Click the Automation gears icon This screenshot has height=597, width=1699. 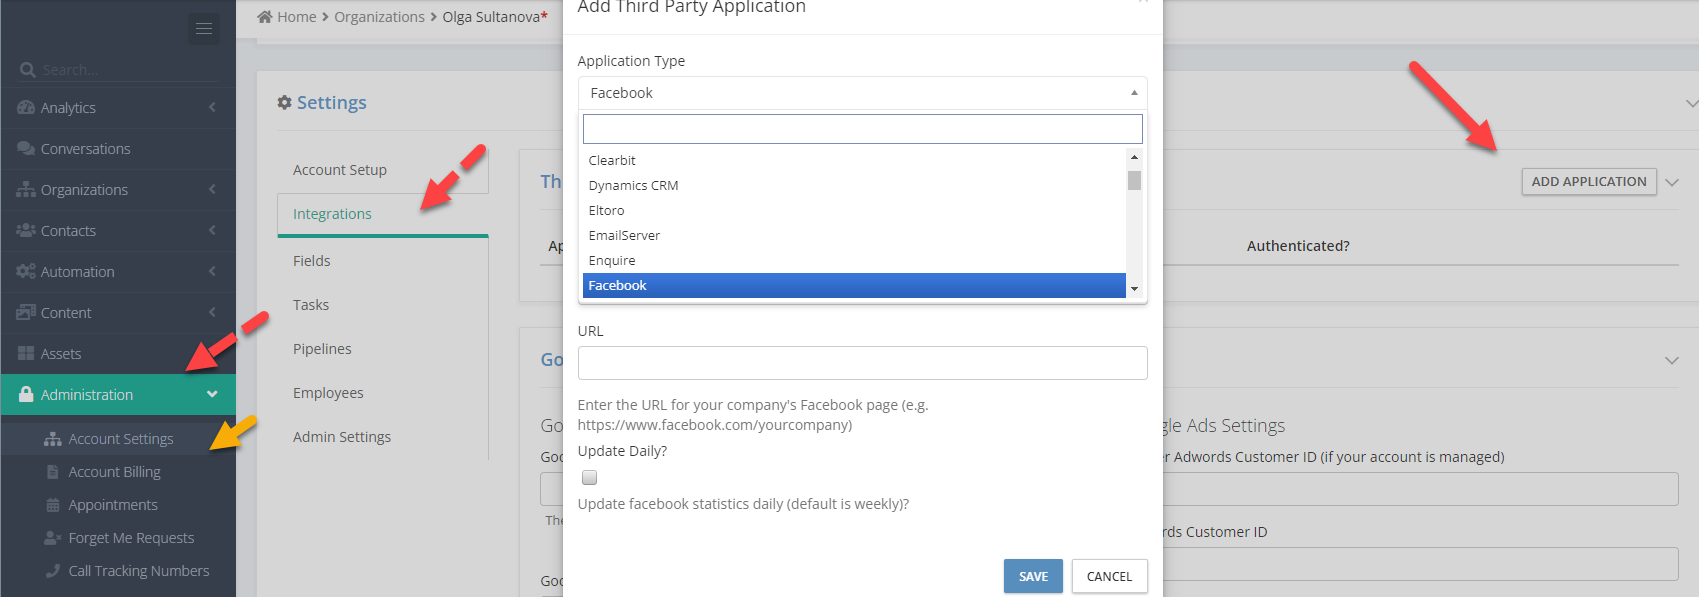(26, 272)
